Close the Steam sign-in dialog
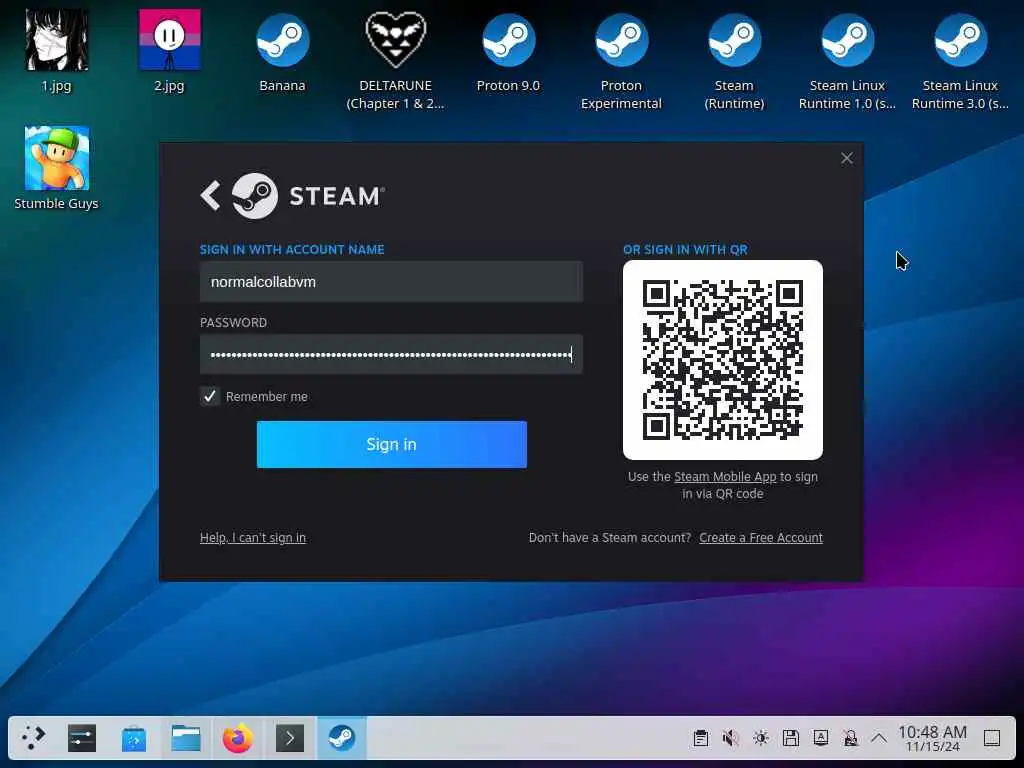This screenshot has width=1024, height=768. tap(846, 158)
